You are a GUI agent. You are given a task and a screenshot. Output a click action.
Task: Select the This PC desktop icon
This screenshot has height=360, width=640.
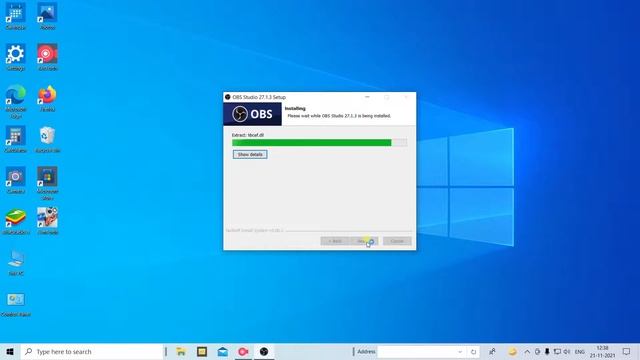click(x=16, y=262)
